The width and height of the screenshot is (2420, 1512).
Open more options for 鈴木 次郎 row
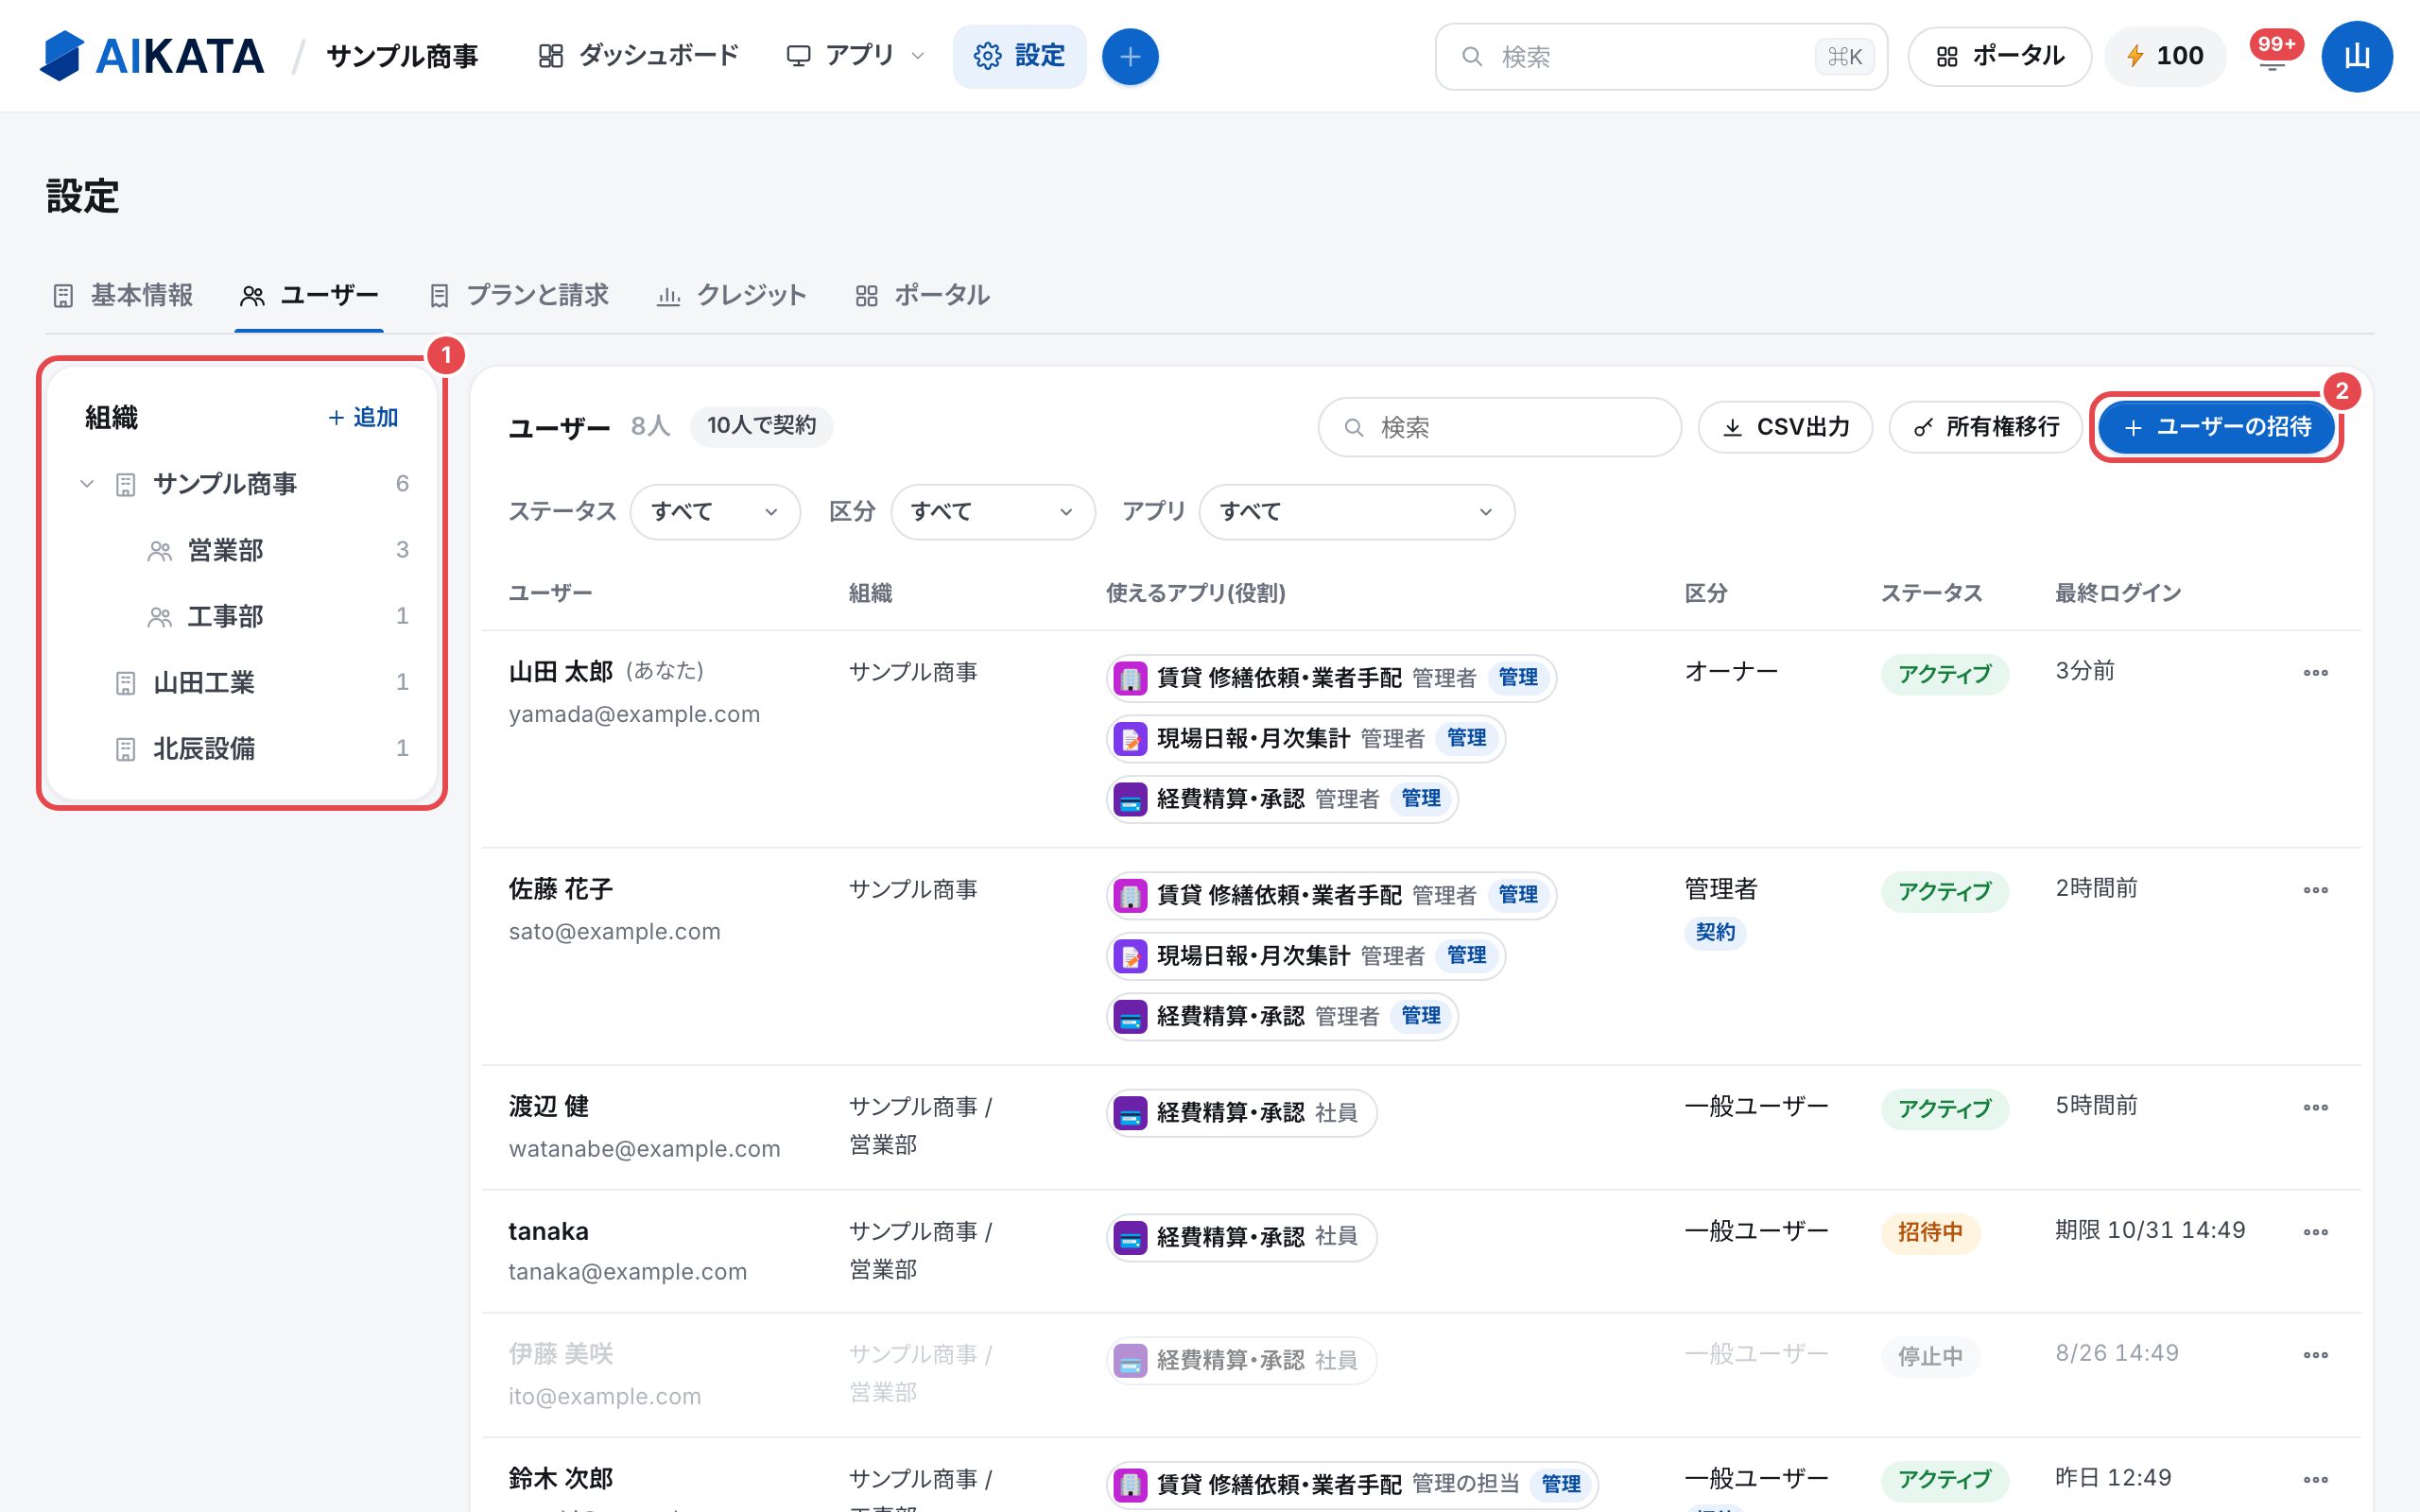click(2315, 1480)
